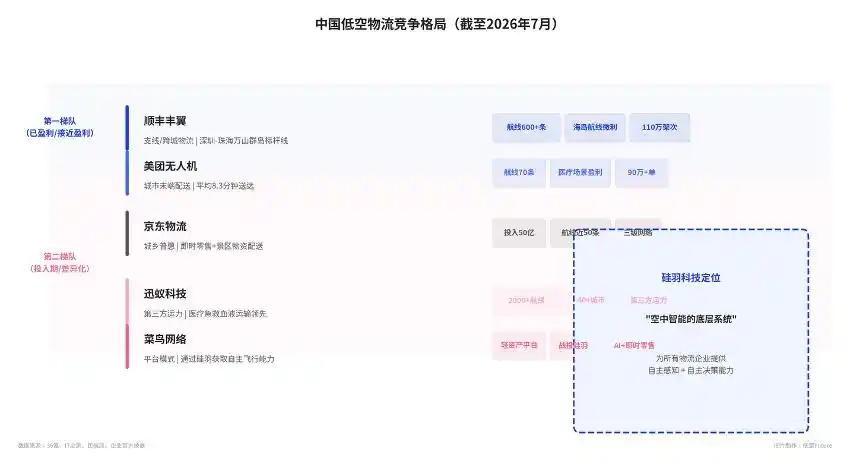The height and width of the screenshot is (468, 850).
Task: Click the 医疗场景盈利 tag
Action: (580, 172)
